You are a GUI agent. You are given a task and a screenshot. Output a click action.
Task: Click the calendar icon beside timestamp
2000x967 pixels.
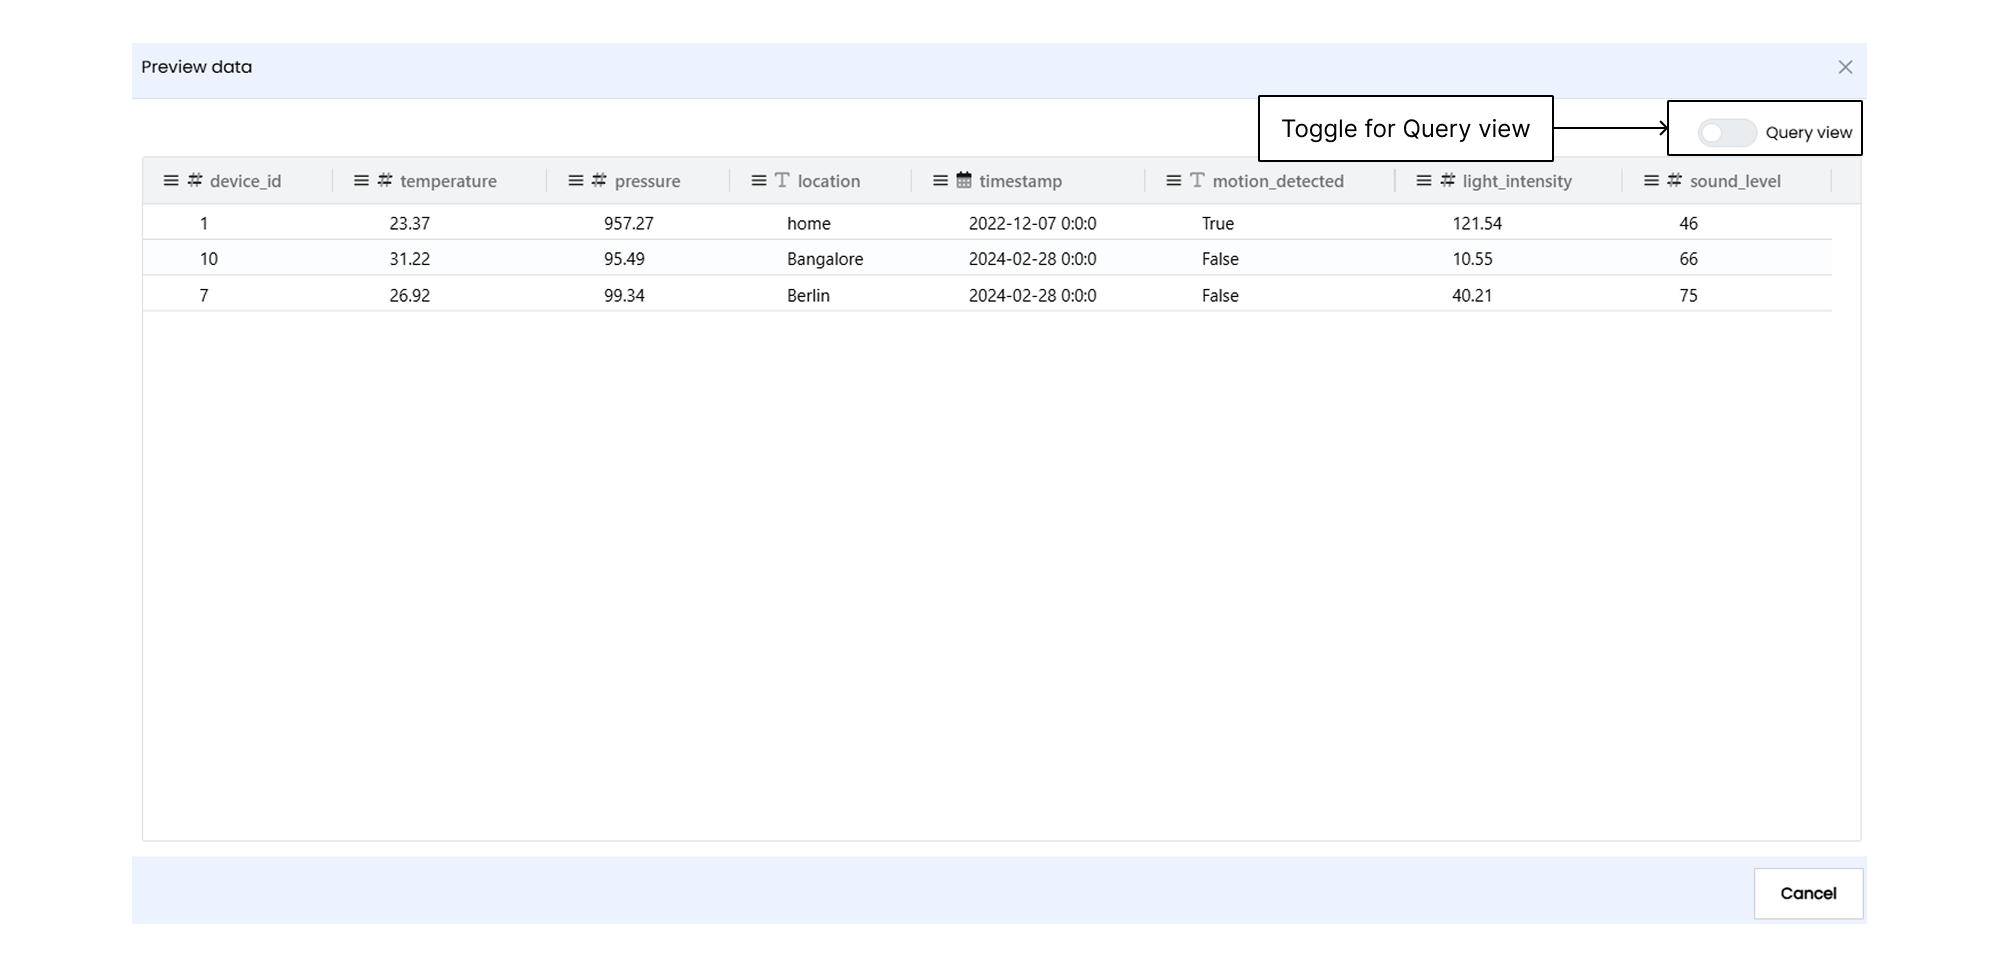964,180
